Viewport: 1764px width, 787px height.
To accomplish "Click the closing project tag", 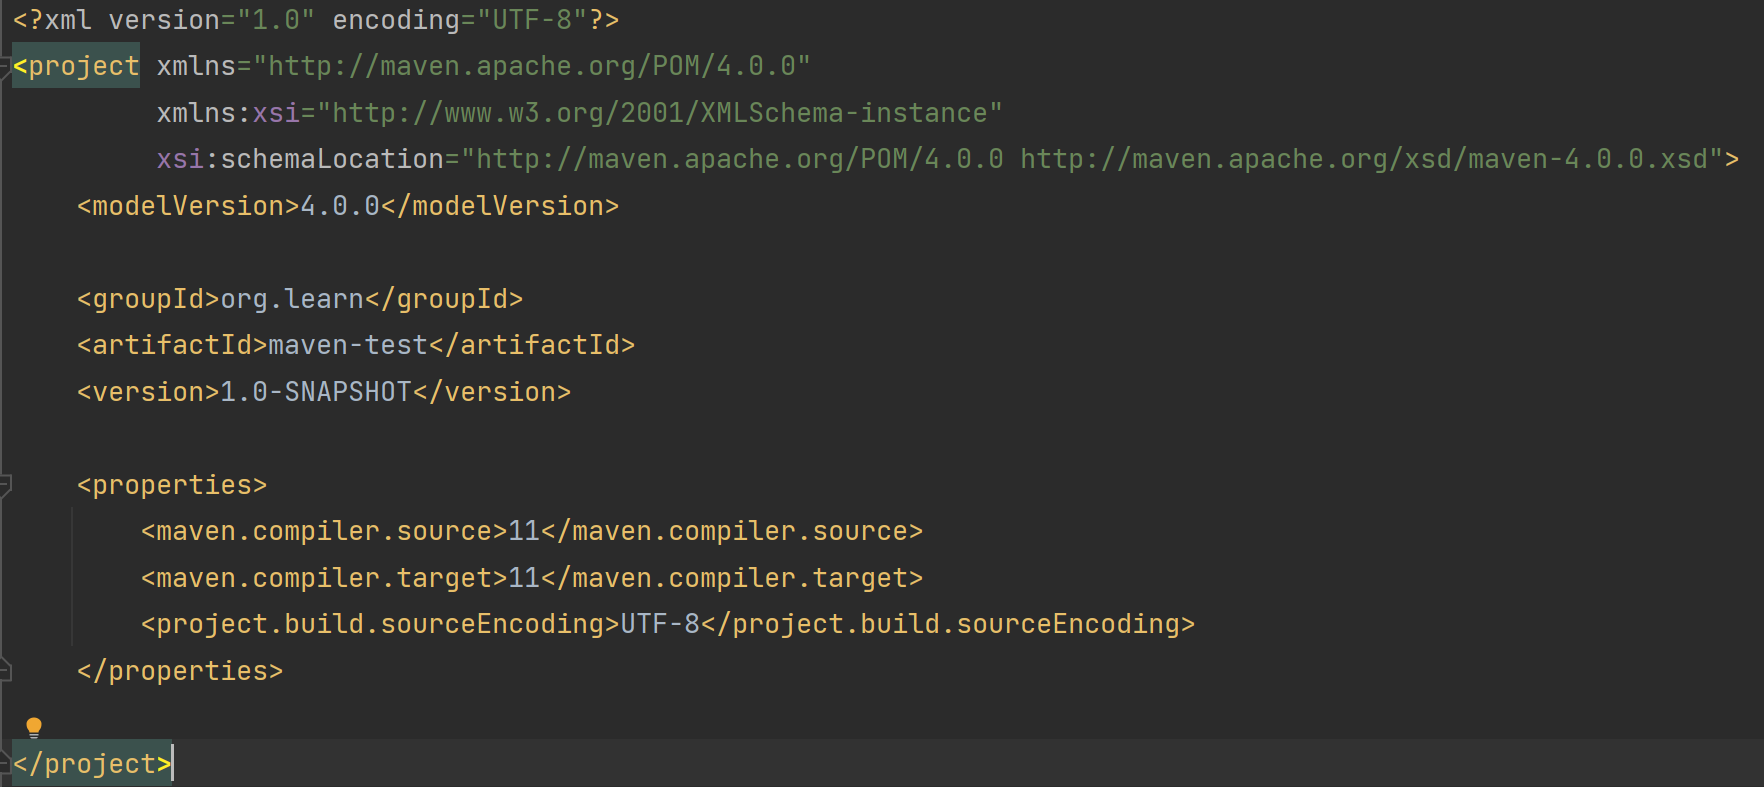I will [92, 764].
